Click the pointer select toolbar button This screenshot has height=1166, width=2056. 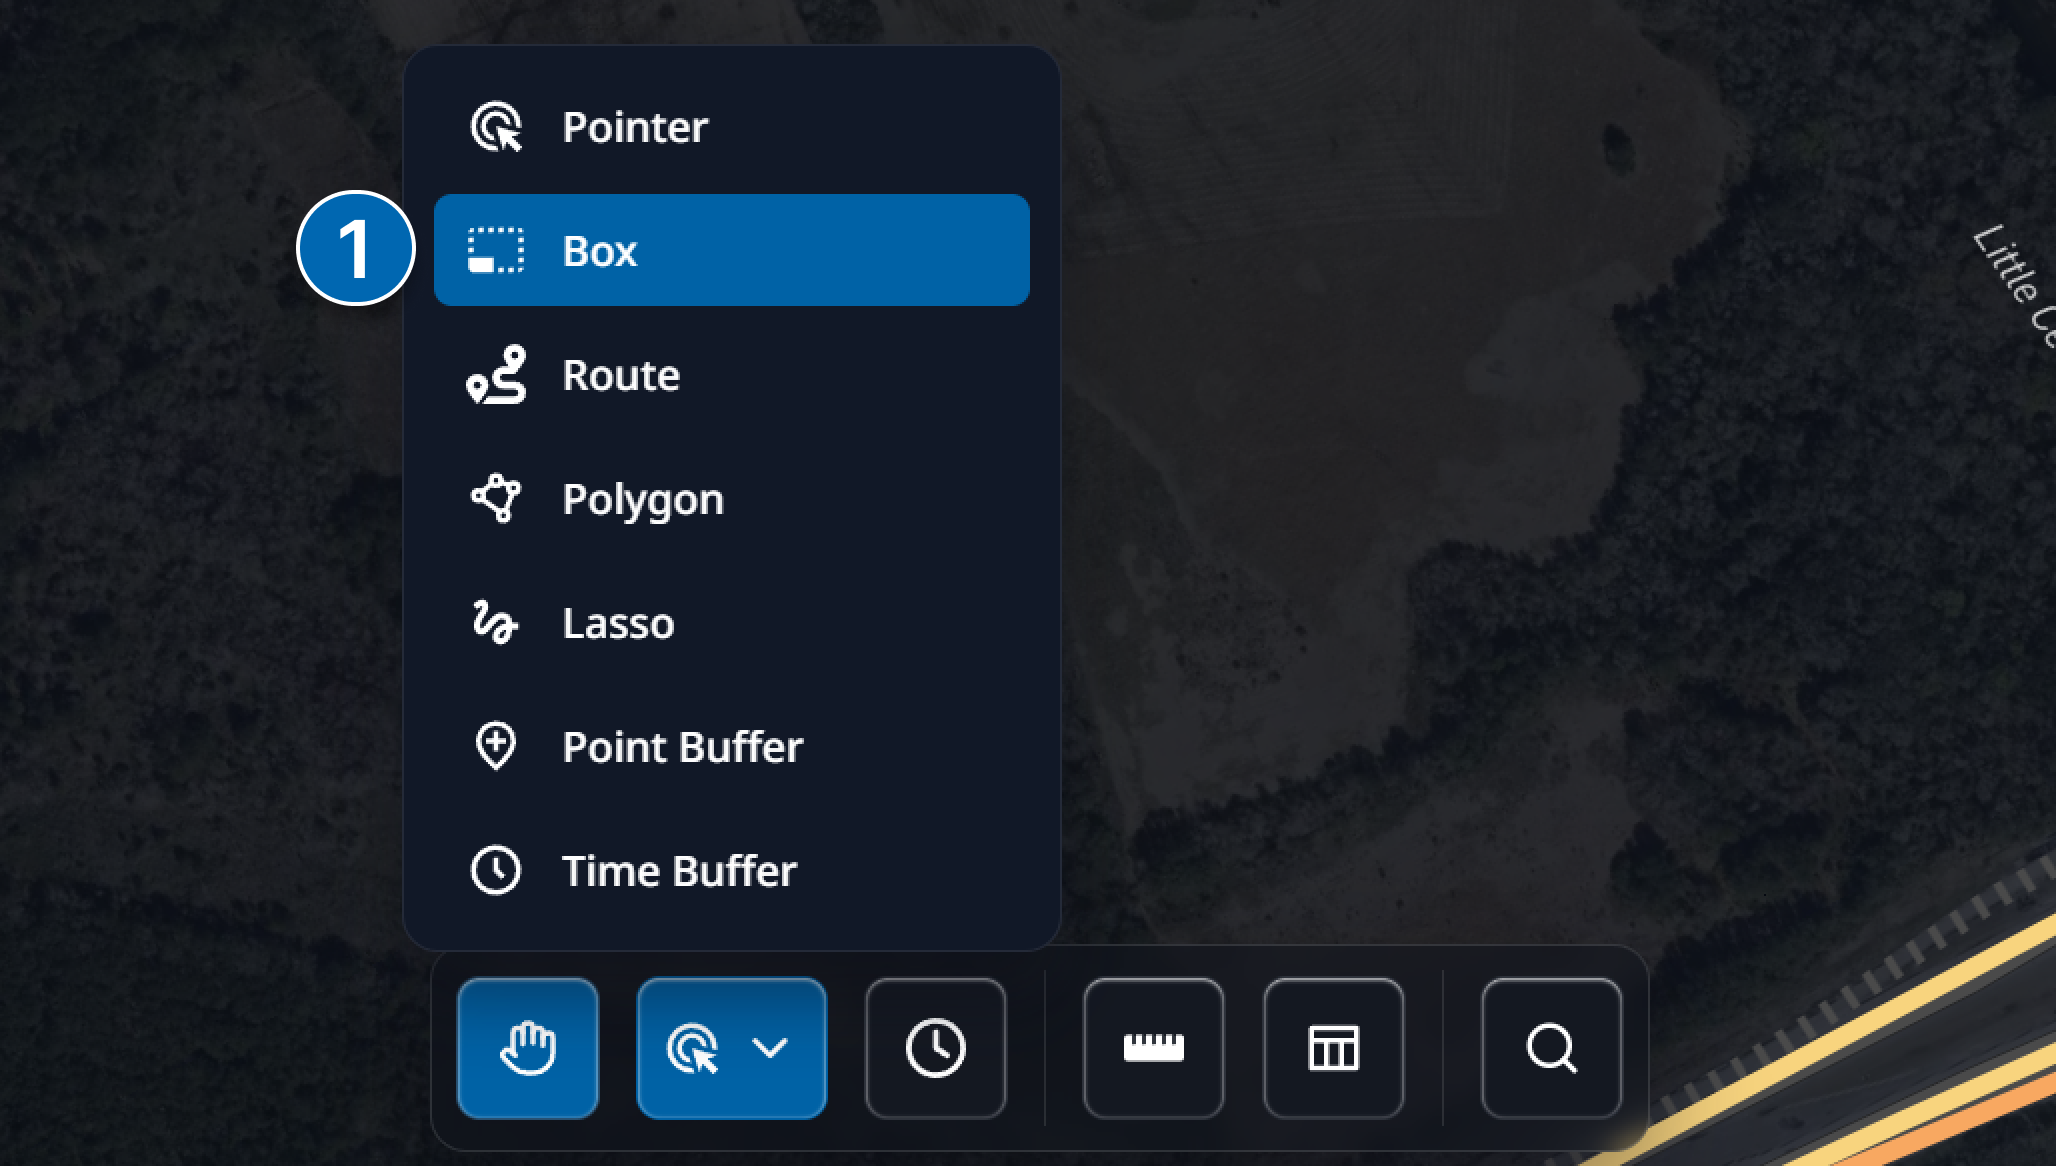[692, 1047]
